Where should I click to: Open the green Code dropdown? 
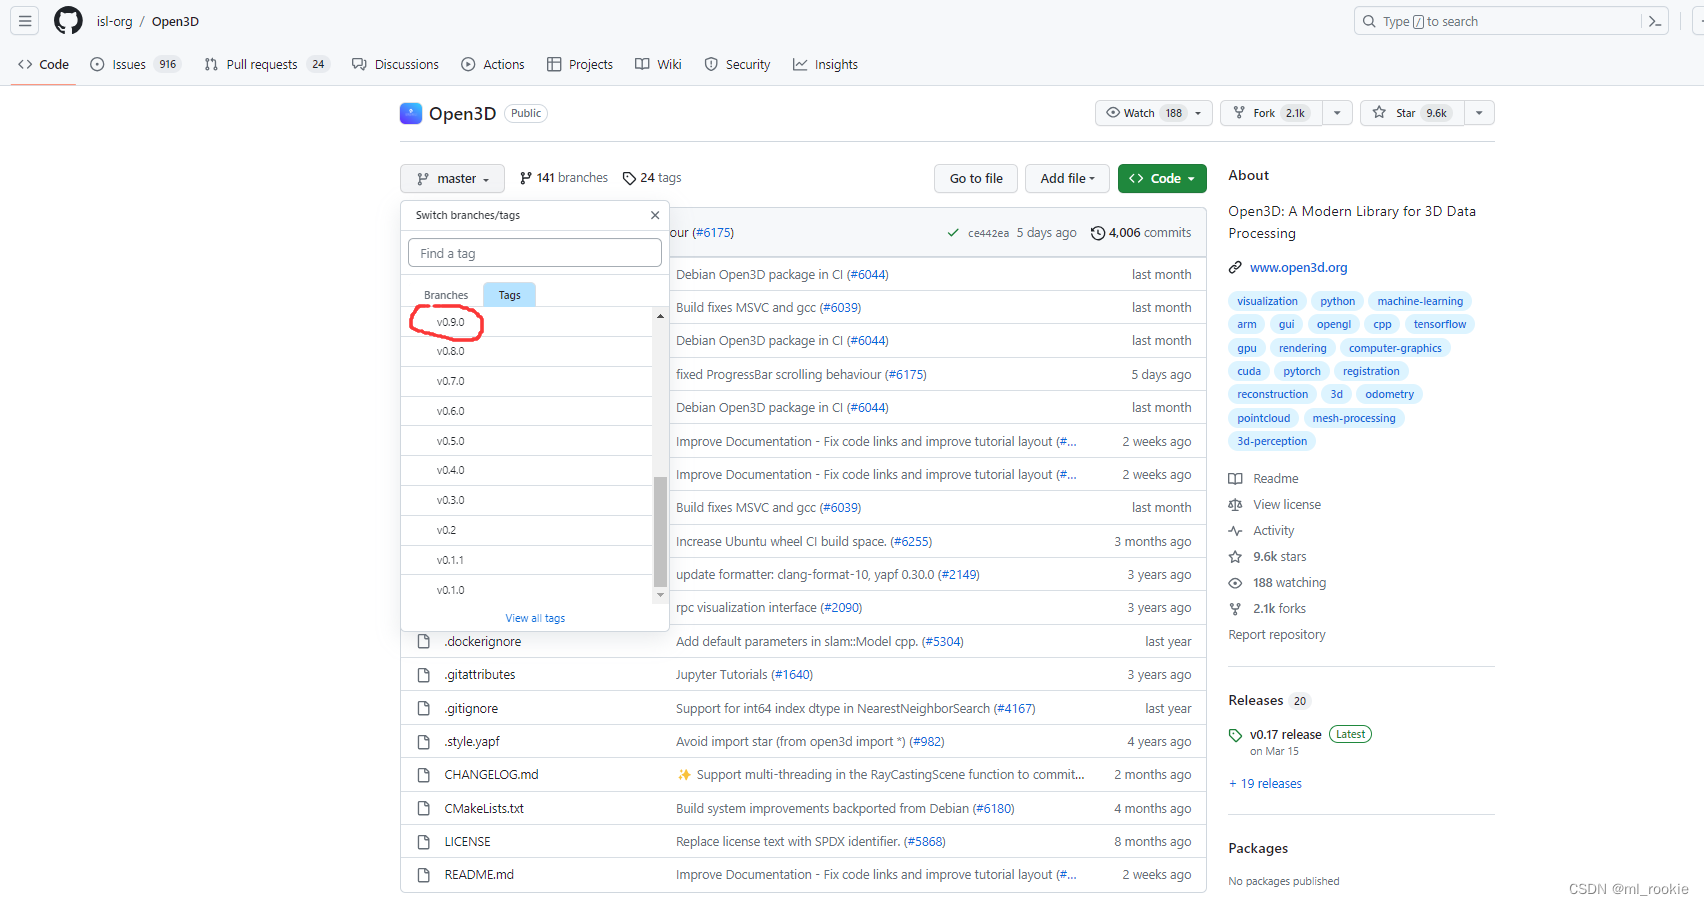coord(1162,179)
